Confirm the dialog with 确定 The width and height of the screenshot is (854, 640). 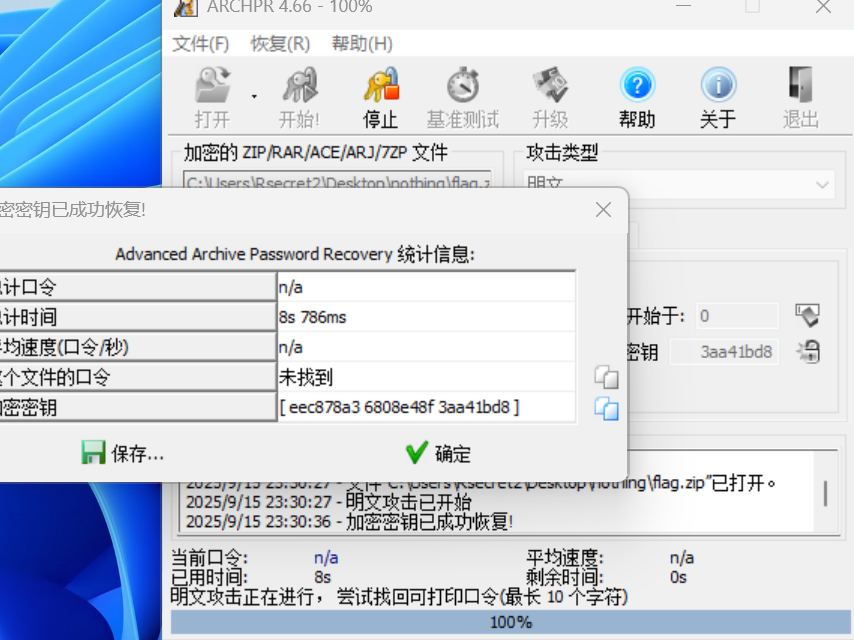tap(438, 453)
